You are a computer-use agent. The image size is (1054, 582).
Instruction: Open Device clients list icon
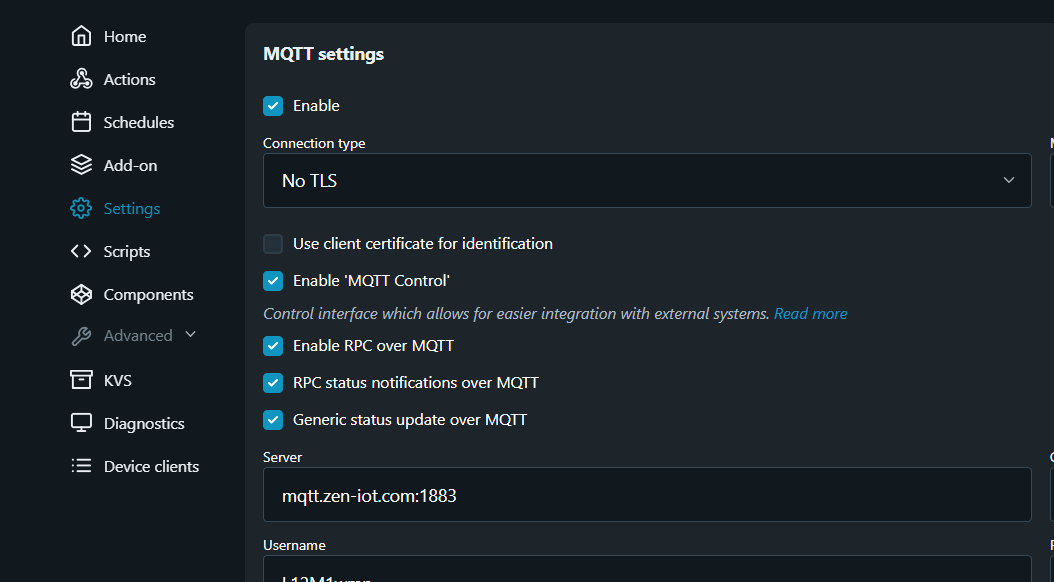tap(81, 466)
